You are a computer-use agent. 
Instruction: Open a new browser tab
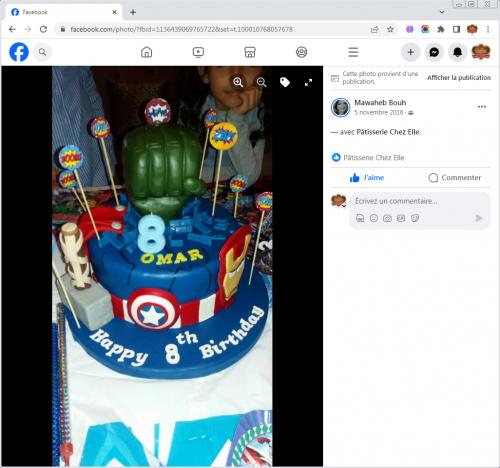click(133, 12)
